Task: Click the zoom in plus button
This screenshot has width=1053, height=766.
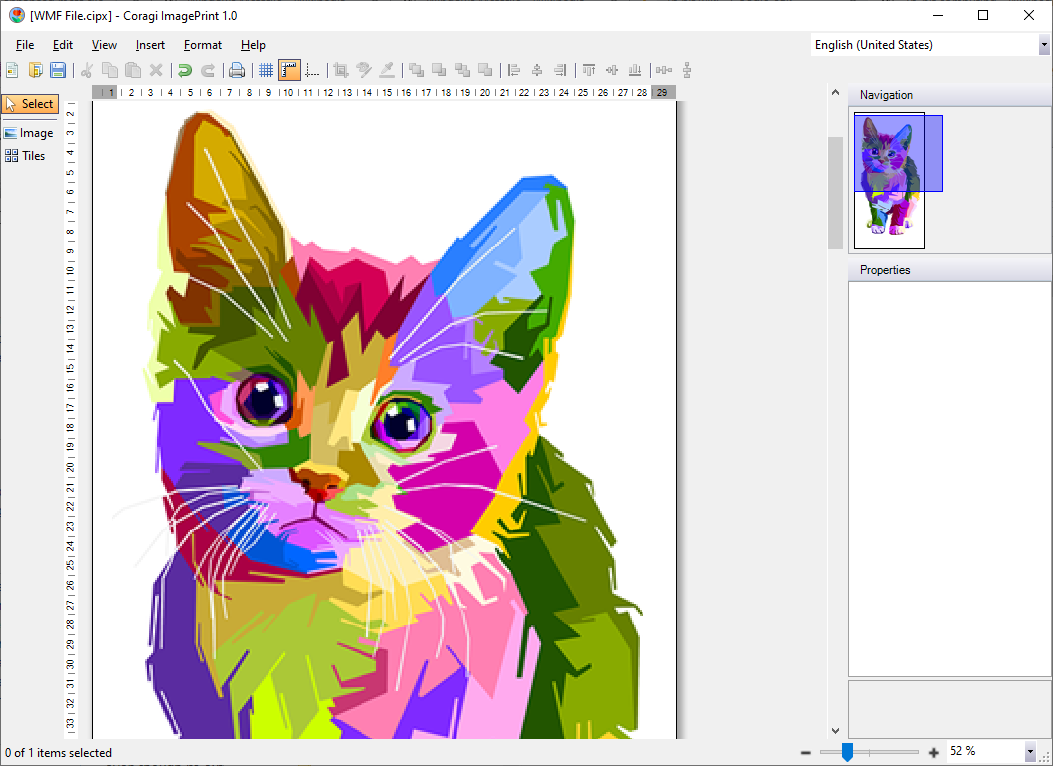Action: tap(933, 753)
